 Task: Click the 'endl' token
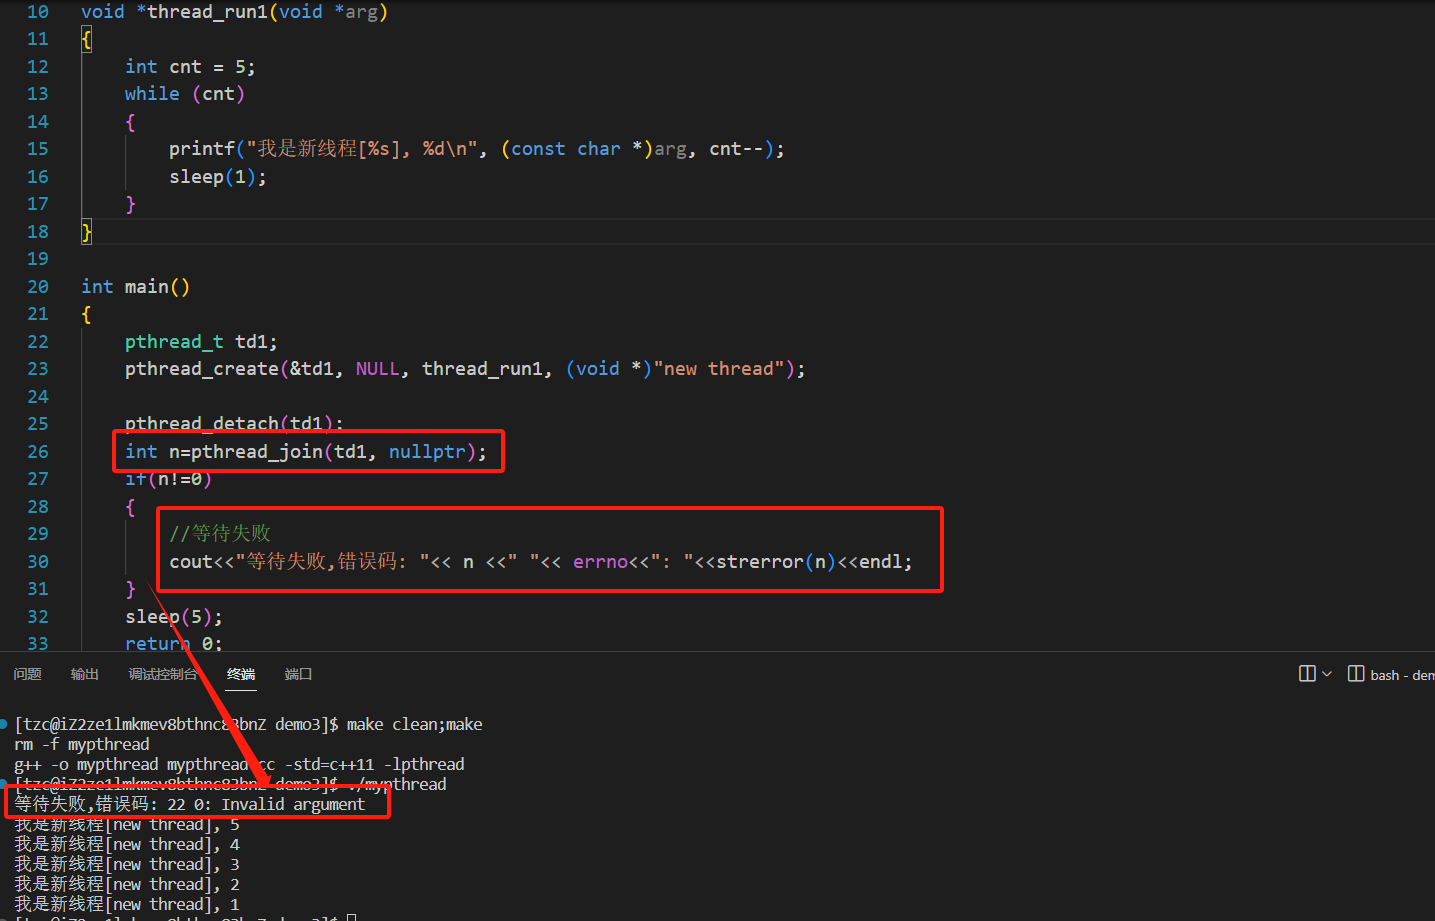coord(881,562)
